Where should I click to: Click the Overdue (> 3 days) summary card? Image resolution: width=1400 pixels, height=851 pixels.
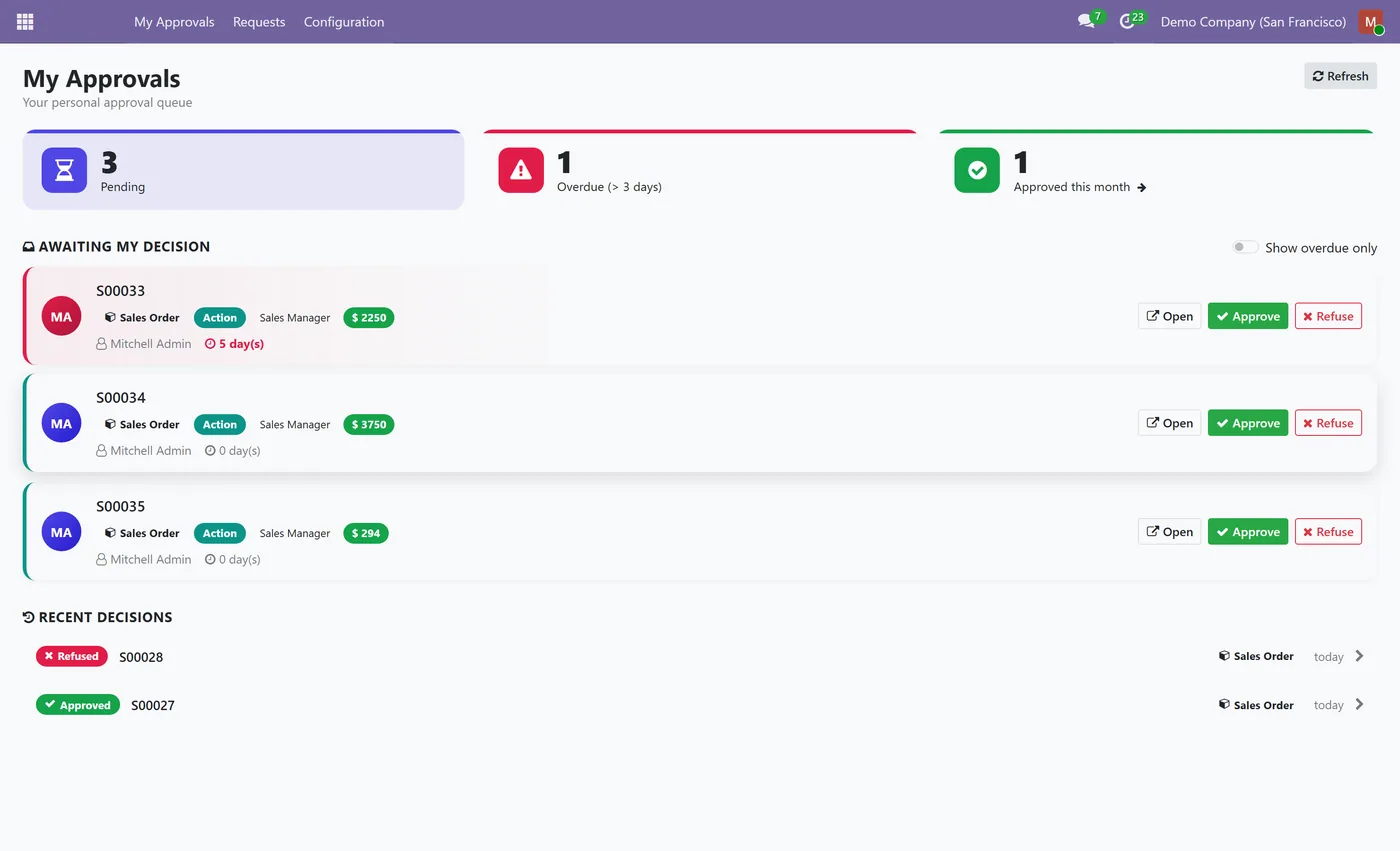pos(700,170)
